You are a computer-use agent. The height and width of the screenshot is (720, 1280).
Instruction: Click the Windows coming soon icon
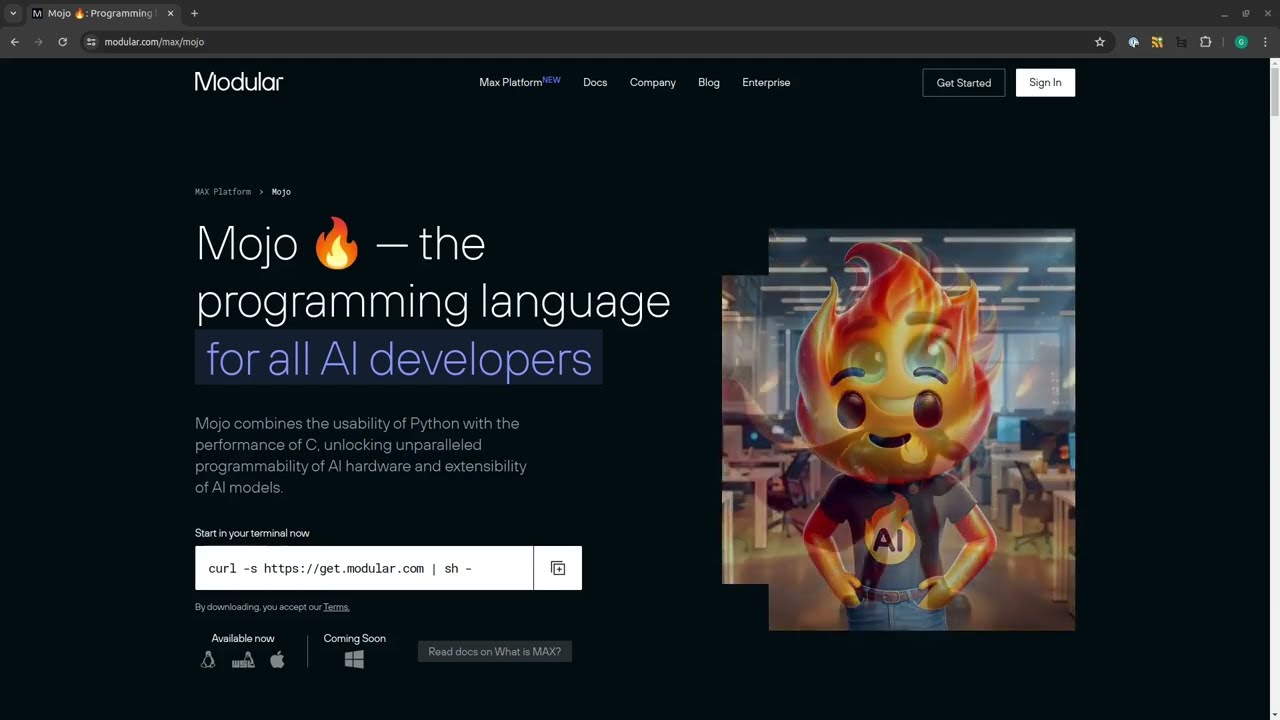354,660
